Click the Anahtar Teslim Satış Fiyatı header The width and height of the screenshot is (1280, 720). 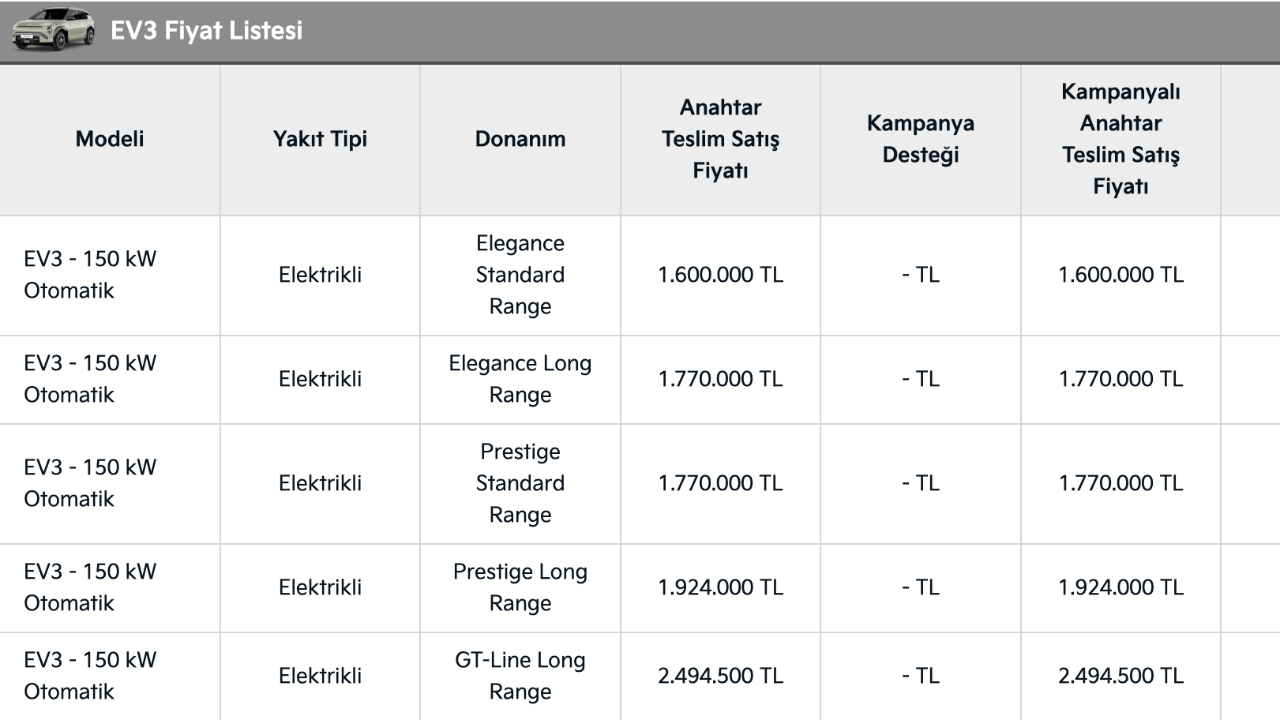tap(720, 139)
